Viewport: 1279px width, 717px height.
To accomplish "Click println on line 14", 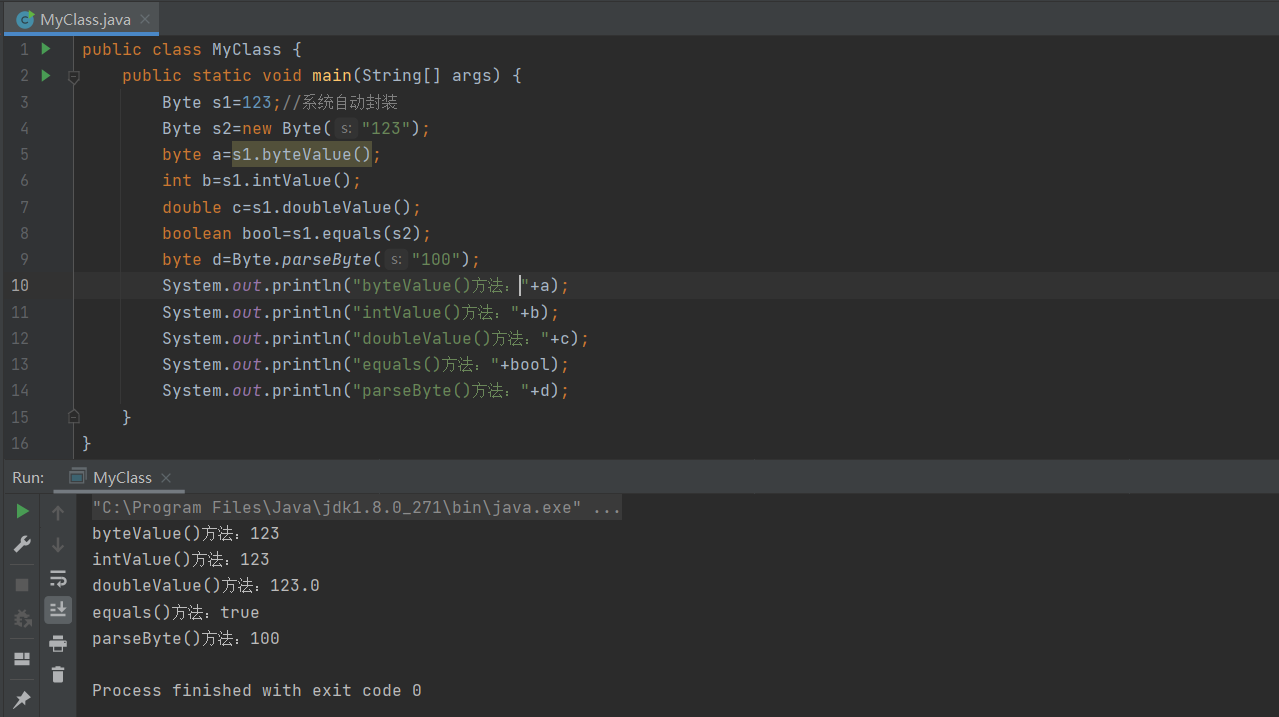I will 307,390.
